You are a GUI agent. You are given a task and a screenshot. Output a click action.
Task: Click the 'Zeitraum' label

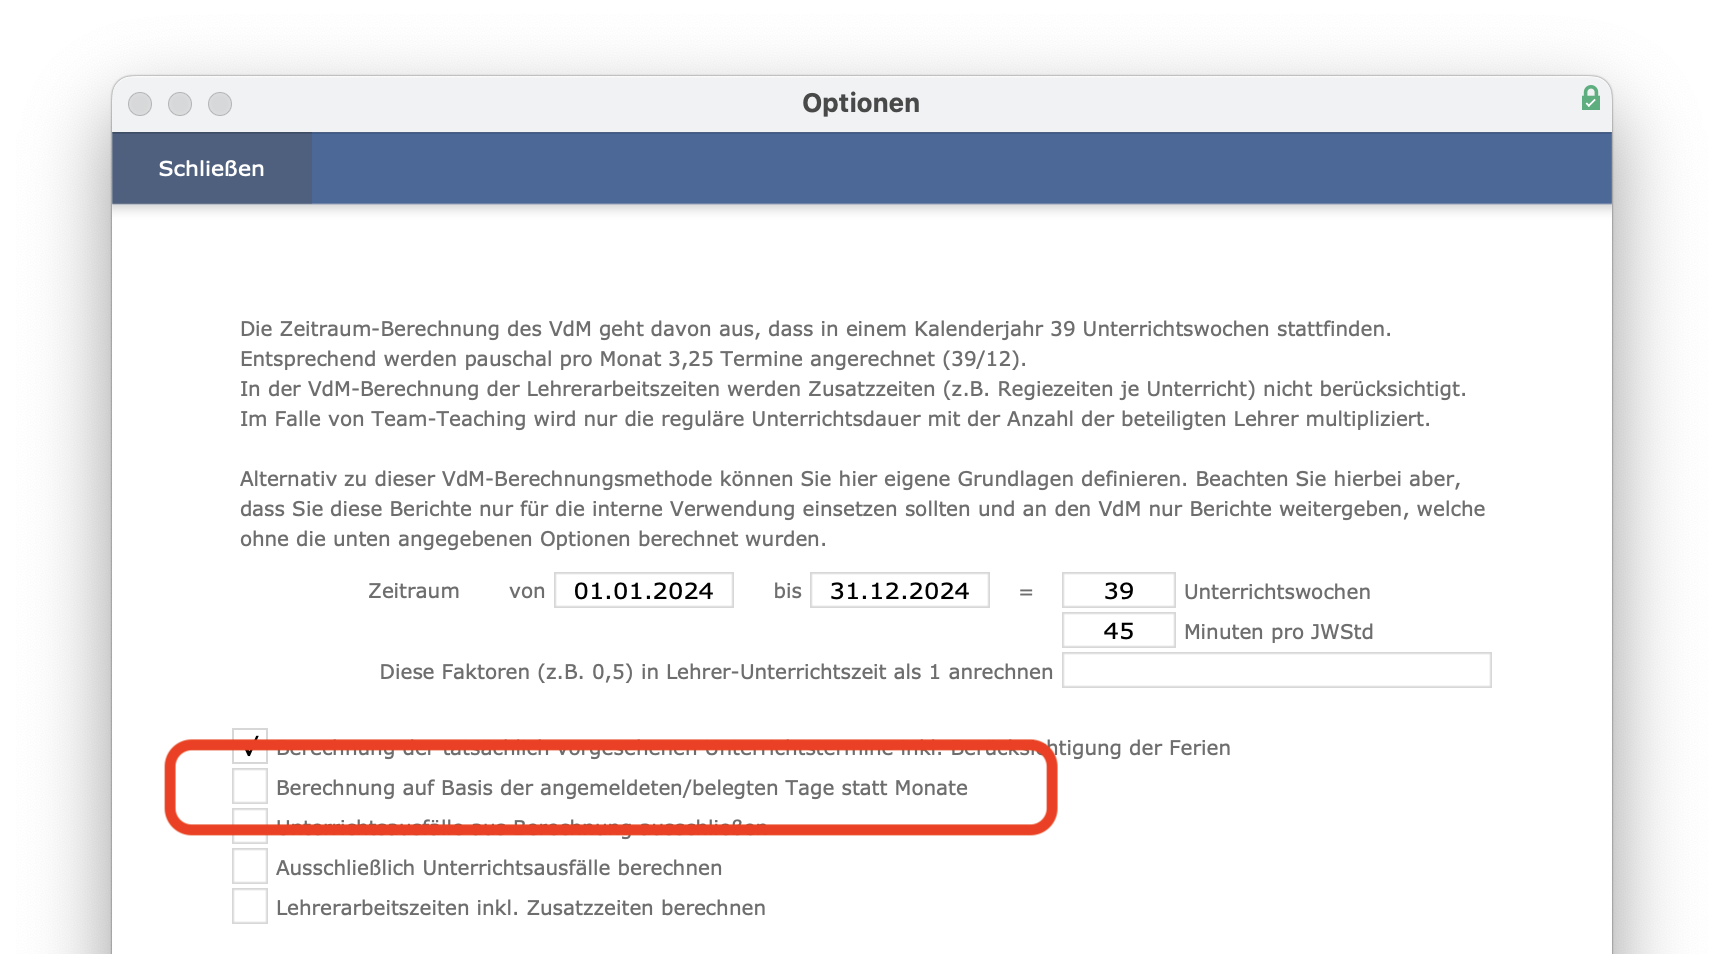[x=414, y=591]
